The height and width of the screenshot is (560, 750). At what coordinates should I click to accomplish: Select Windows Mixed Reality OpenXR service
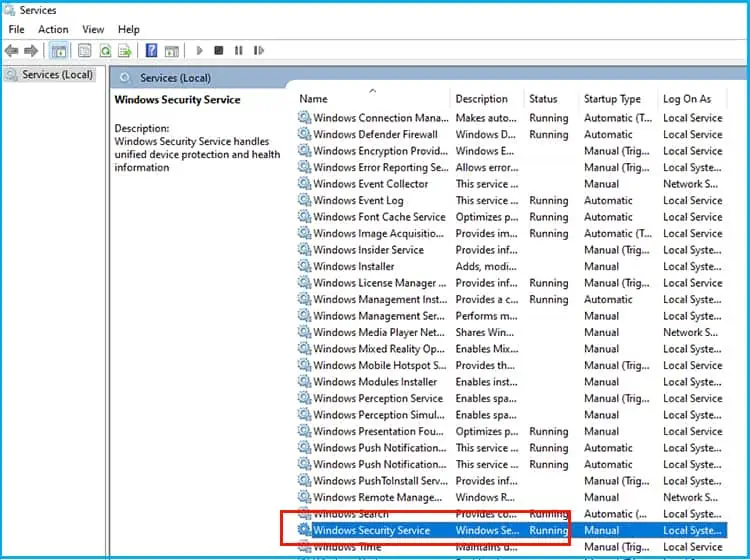pyautogui.click(x=512, y=349)
